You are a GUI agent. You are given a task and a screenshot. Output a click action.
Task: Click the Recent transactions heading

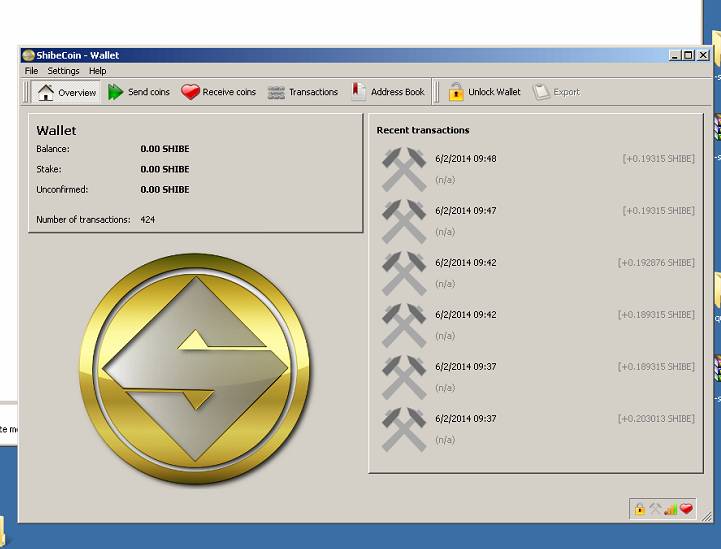[423, 130]
